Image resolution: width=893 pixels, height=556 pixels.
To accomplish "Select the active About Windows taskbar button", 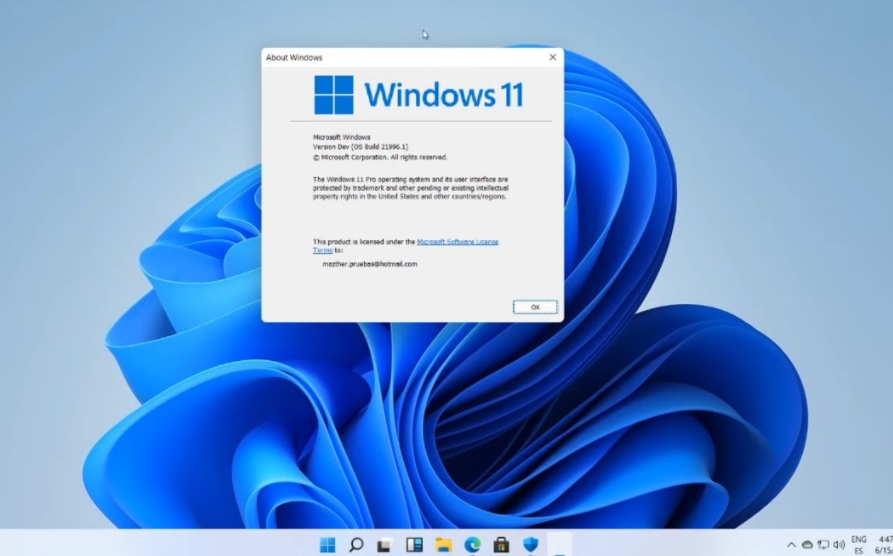I will (559, 545).
